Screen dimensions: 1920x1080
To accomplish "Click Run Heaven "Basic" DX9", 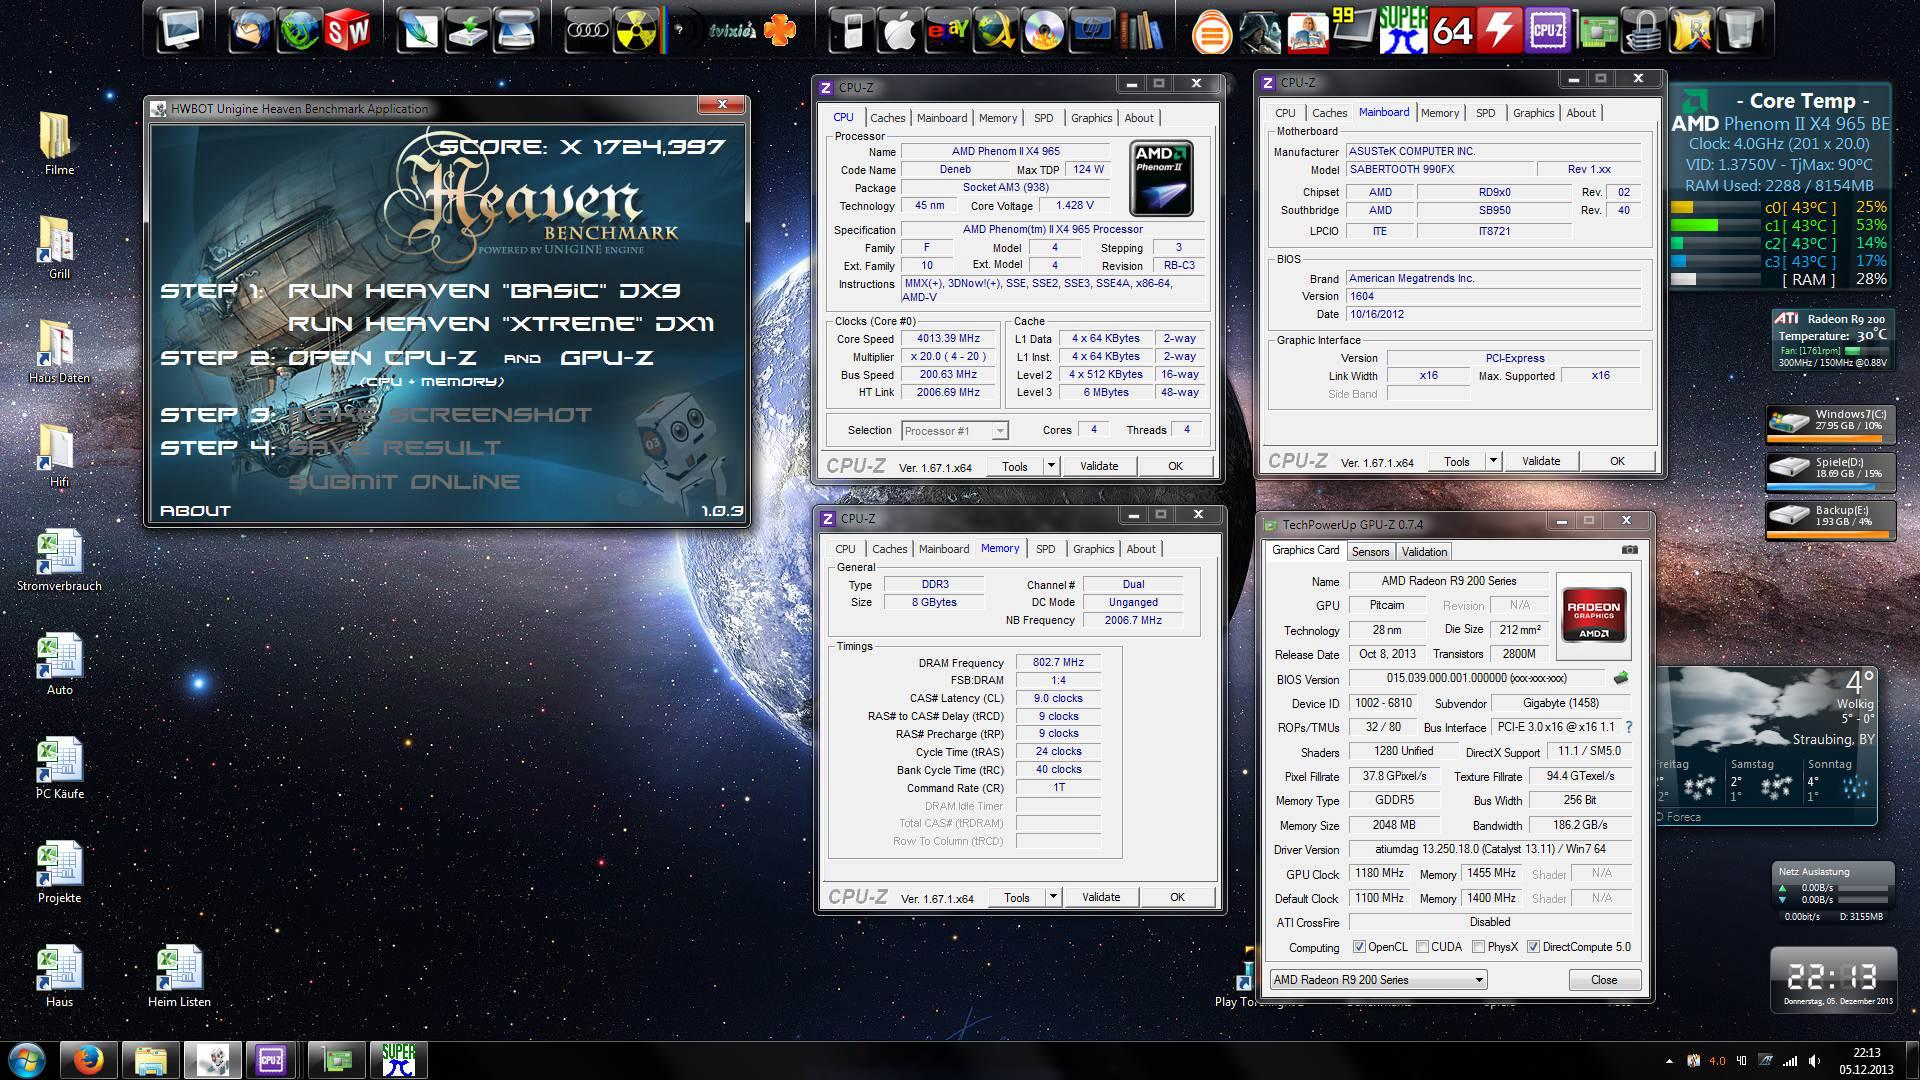I will point(484,291).
